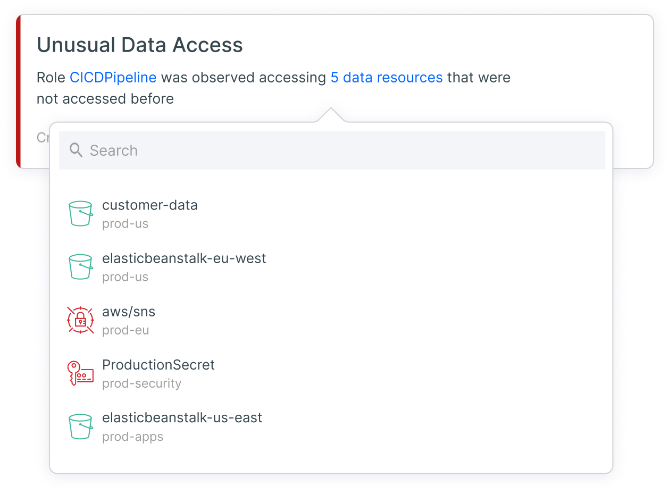Image resolution: width=670 pixels, height=493 pixels.
Task: Click the magnifier icon in the search box
Action: tap(76, 151)
